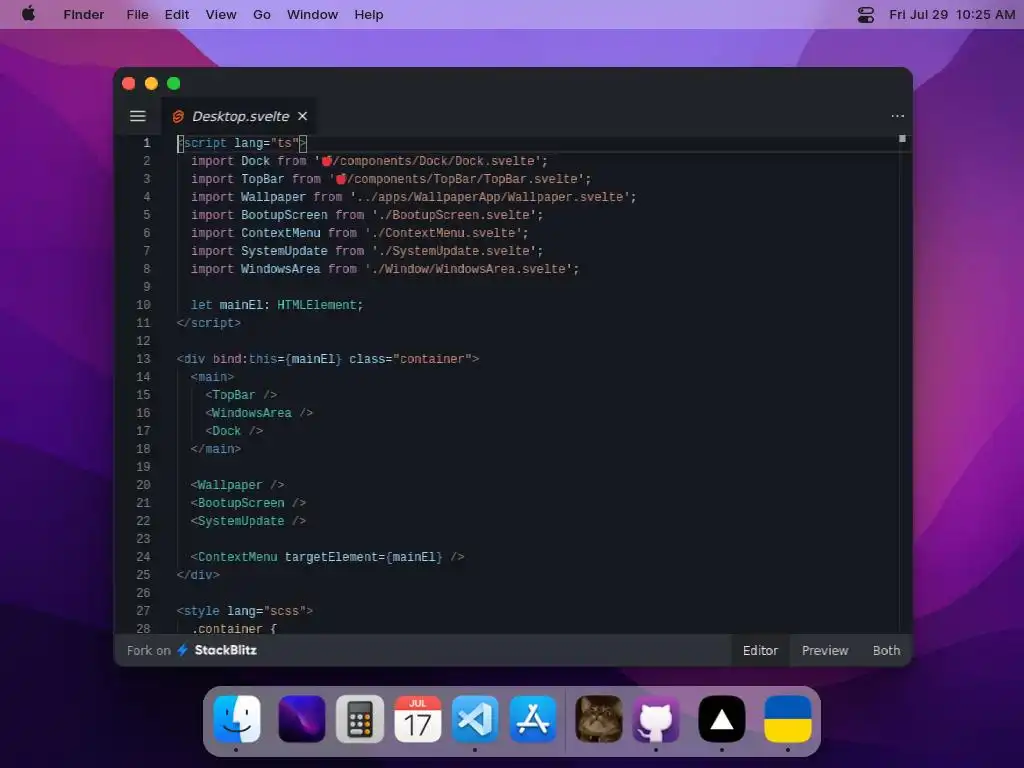Click 'SystemUpdate' in the line 7 import
The image size is (1024, 768).
click(284, 251)
